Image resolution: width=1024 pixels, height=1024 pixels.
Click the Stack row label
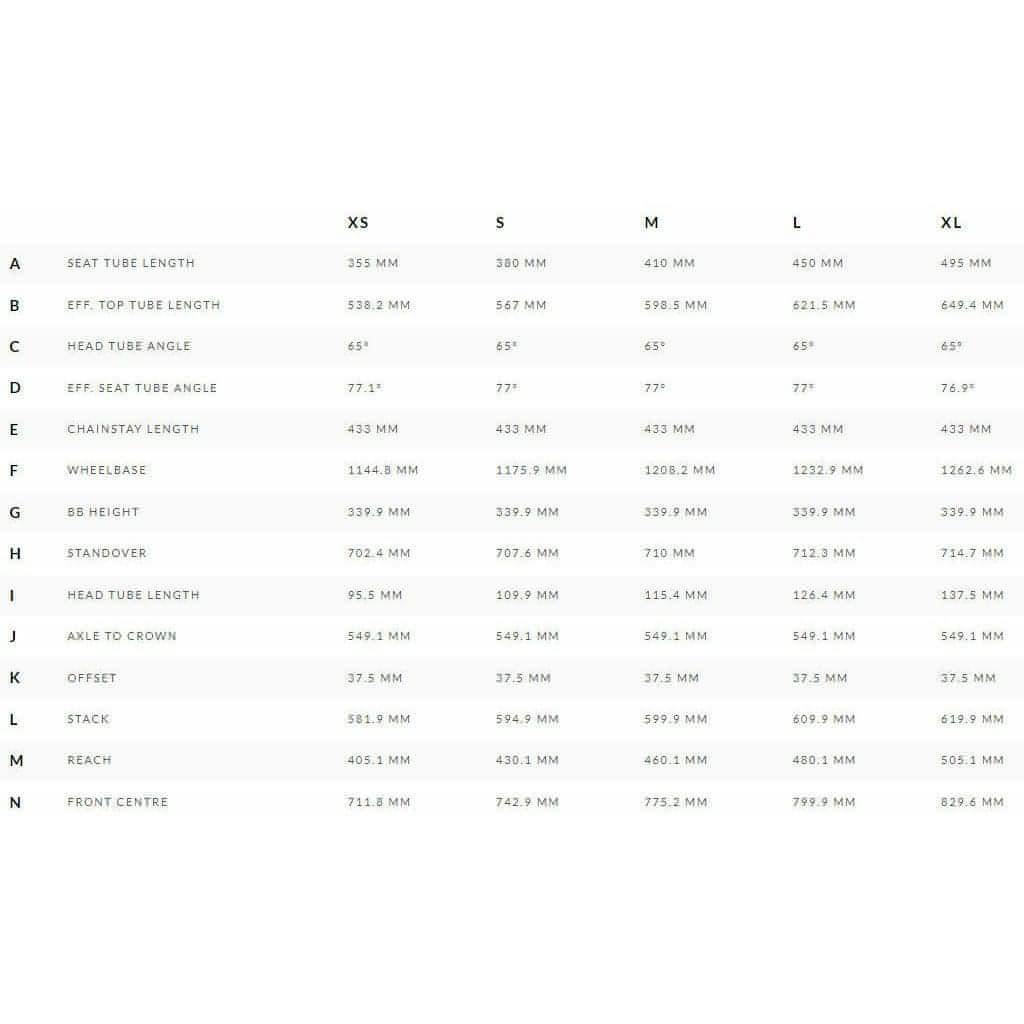point(88,719)
